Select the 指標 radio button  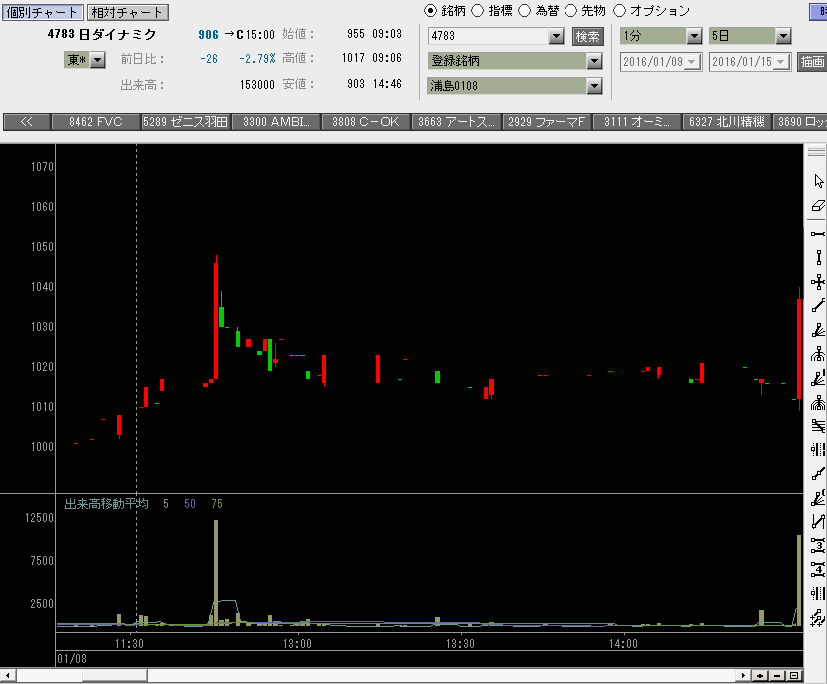point(477,11)
